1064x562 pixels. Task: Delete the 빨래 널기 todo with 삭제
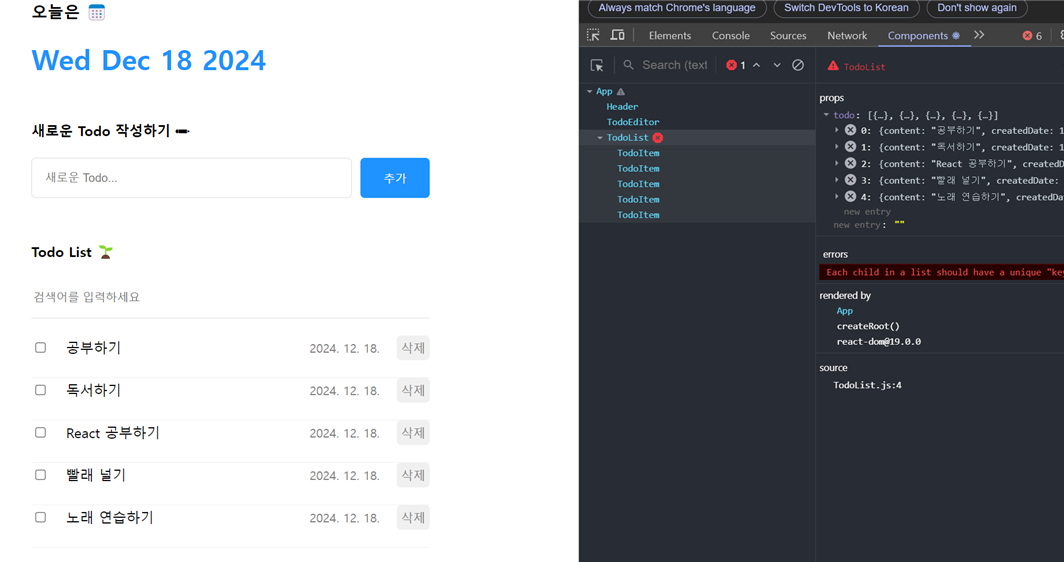[413, 475]
